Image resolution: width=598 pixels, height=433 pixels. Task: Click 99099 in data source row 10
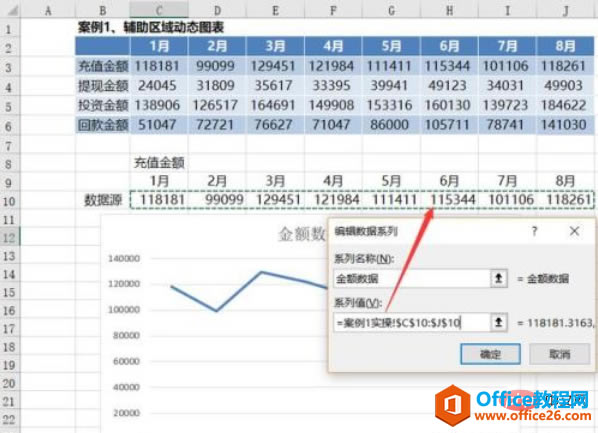(224, 200)
